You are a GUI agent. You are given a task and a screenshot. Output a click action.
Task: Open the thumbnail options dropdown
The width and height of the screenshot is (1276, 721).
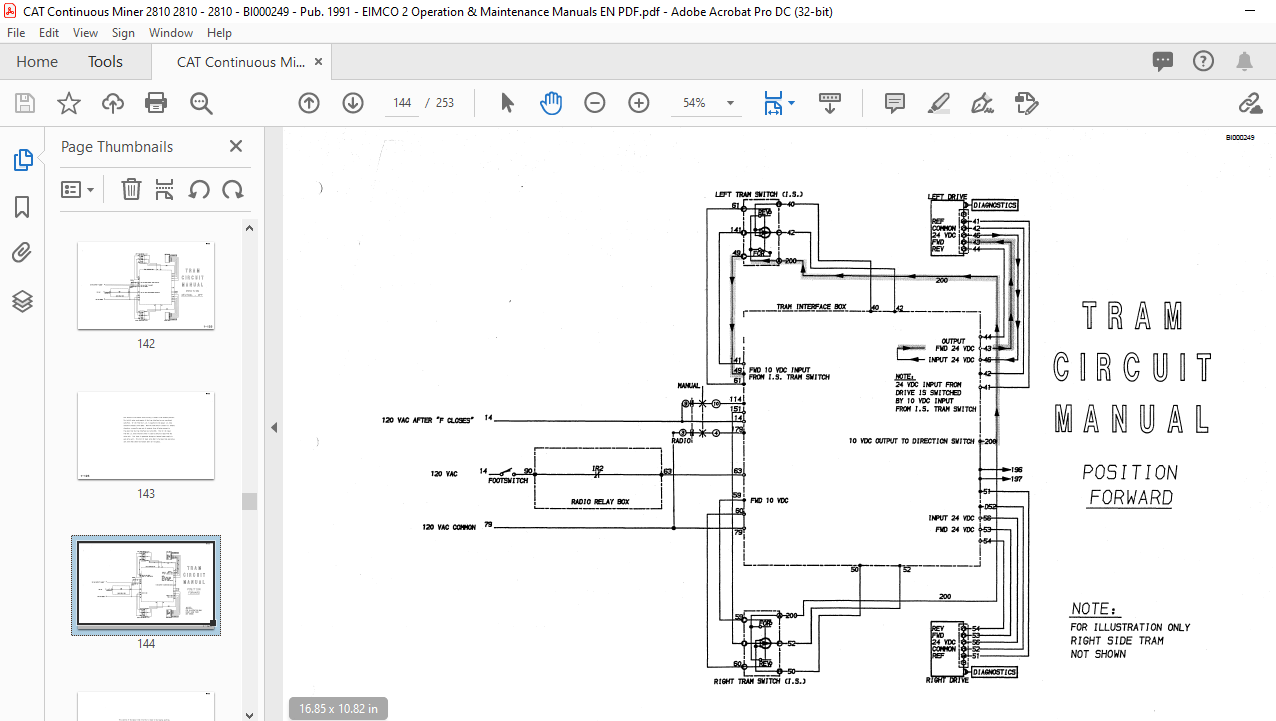78,189
